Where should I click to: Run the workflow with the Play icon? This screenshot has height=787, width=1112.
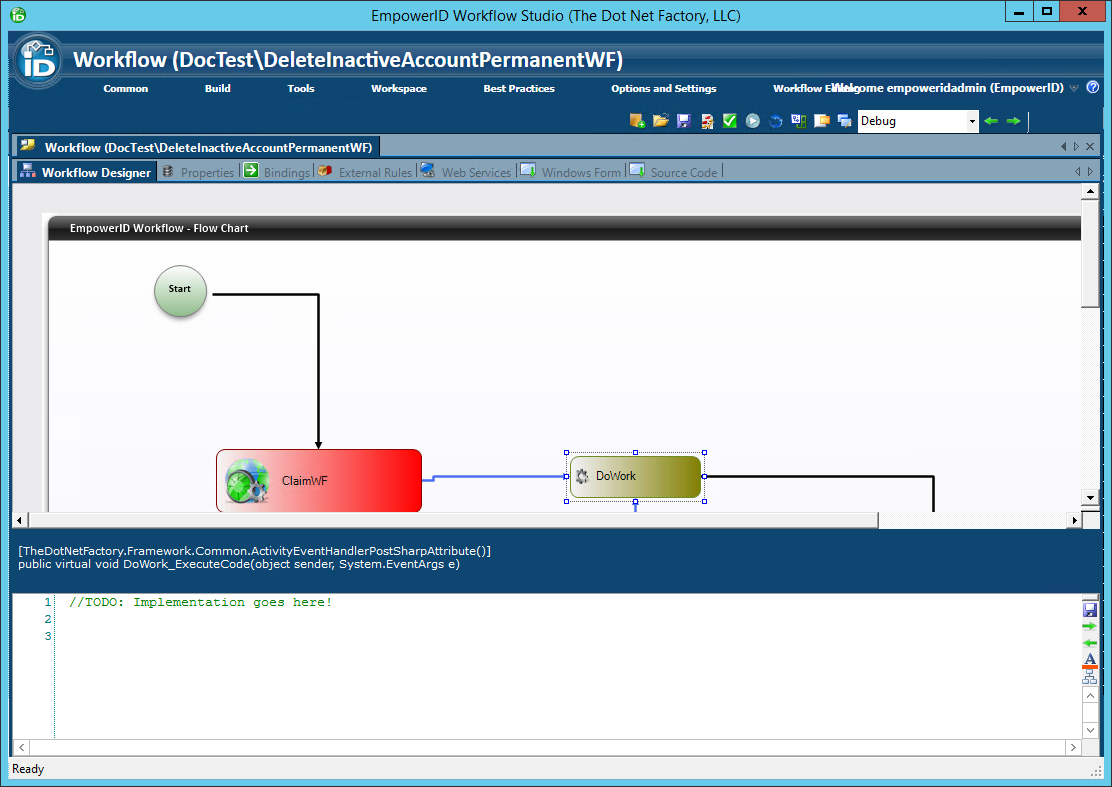[752, 120]
